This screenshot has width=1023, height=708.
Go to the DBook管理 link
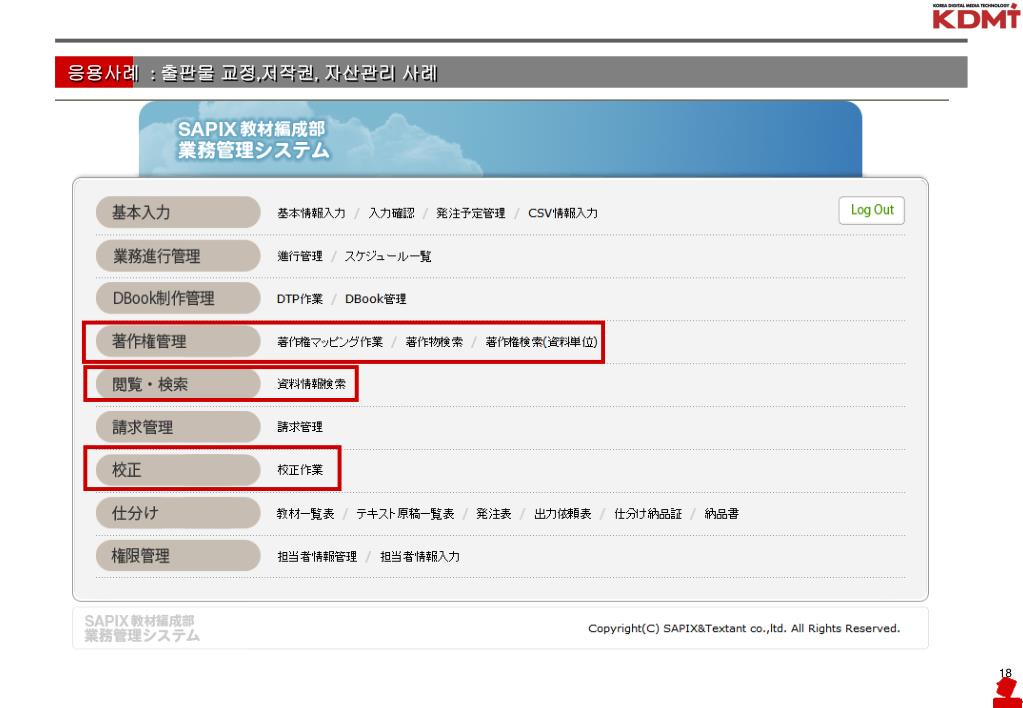375,299
